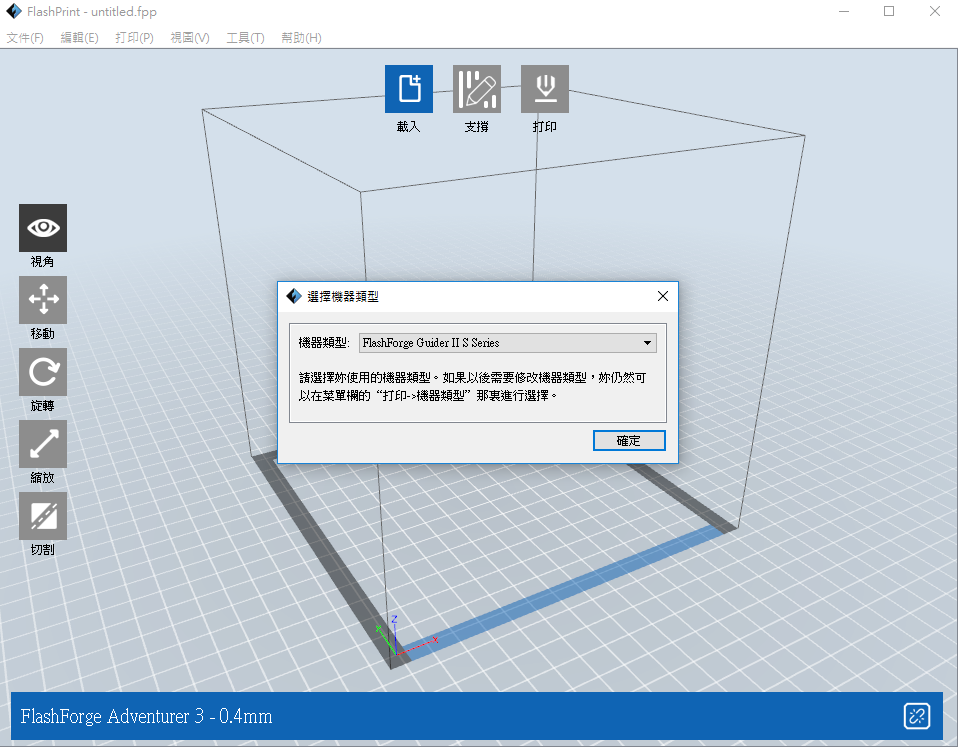The image size is (958, 747).
Task: Open the 視圖(V) menu
Action: point(190,38)
